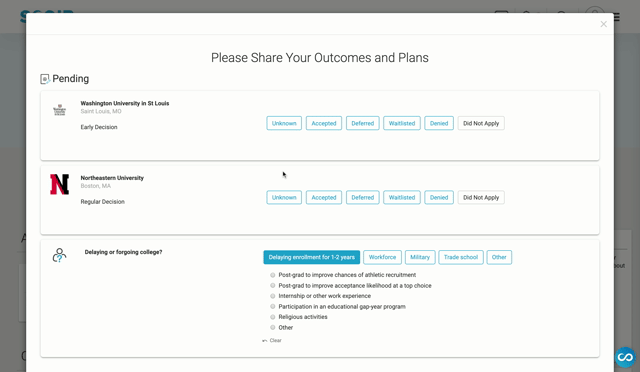Viewport: 640px width, 372px height.
Task: Click the Saint Louis, MO location text
Action: click(x=101, y=111)
